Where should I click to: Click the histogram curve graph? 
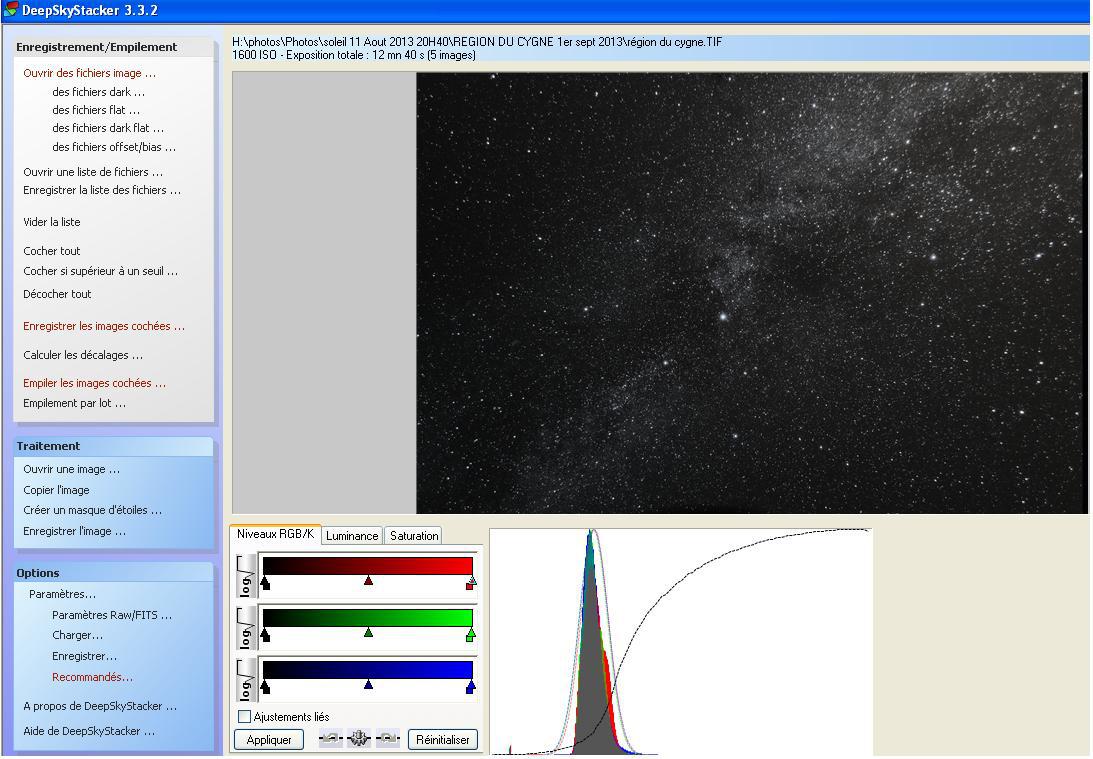click(x=681, y=642)
